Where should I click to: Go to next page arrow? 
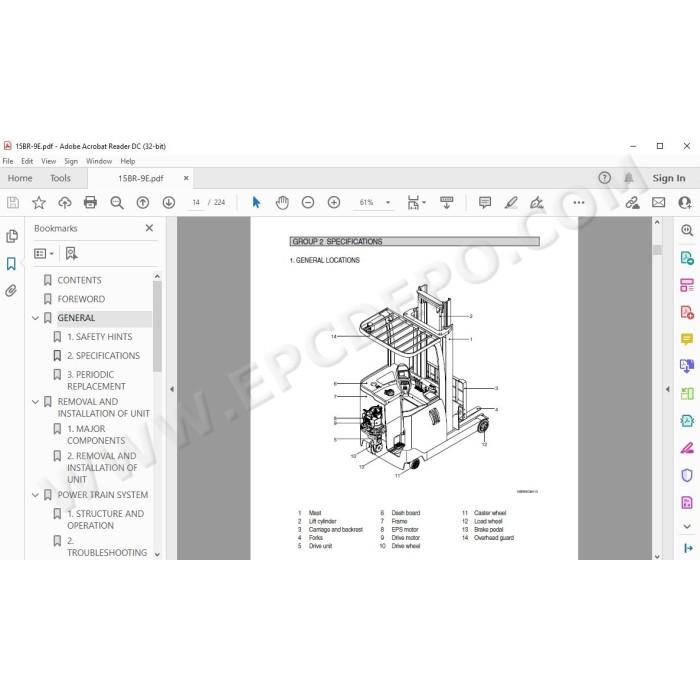(x=168, y=203)
